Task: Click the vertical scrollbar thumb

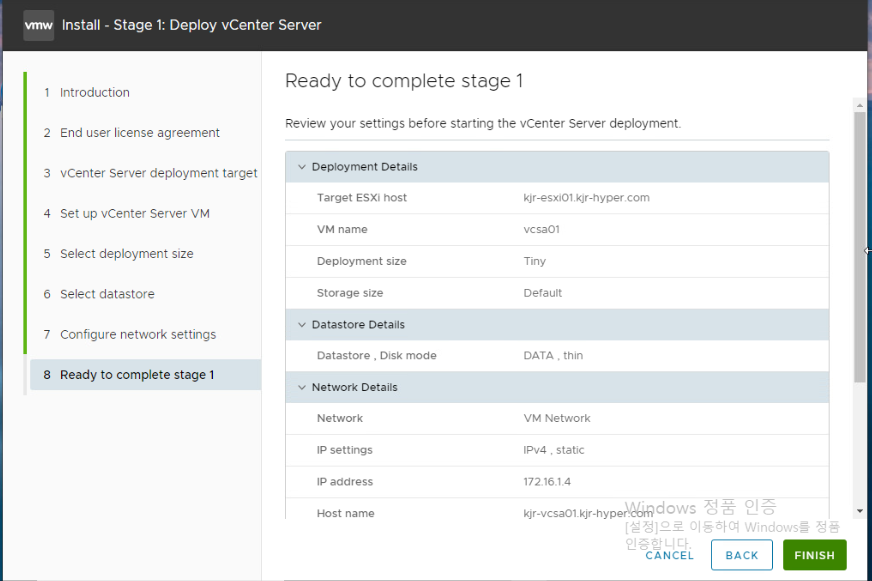Action: [x=860, y=247]
